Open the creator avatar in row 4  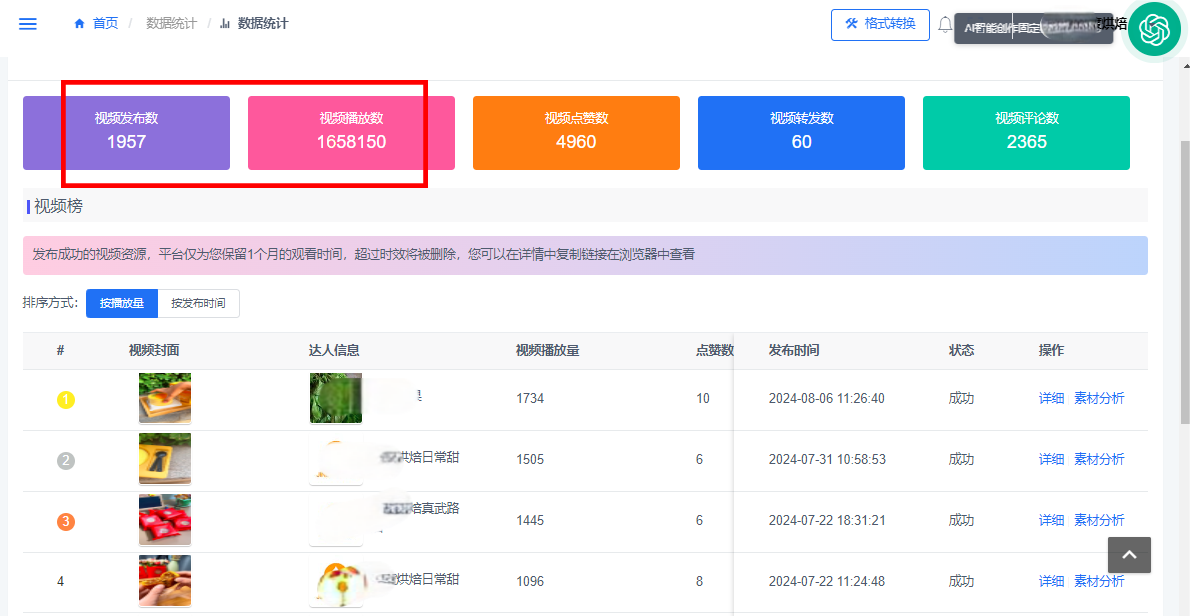point(334,581)
